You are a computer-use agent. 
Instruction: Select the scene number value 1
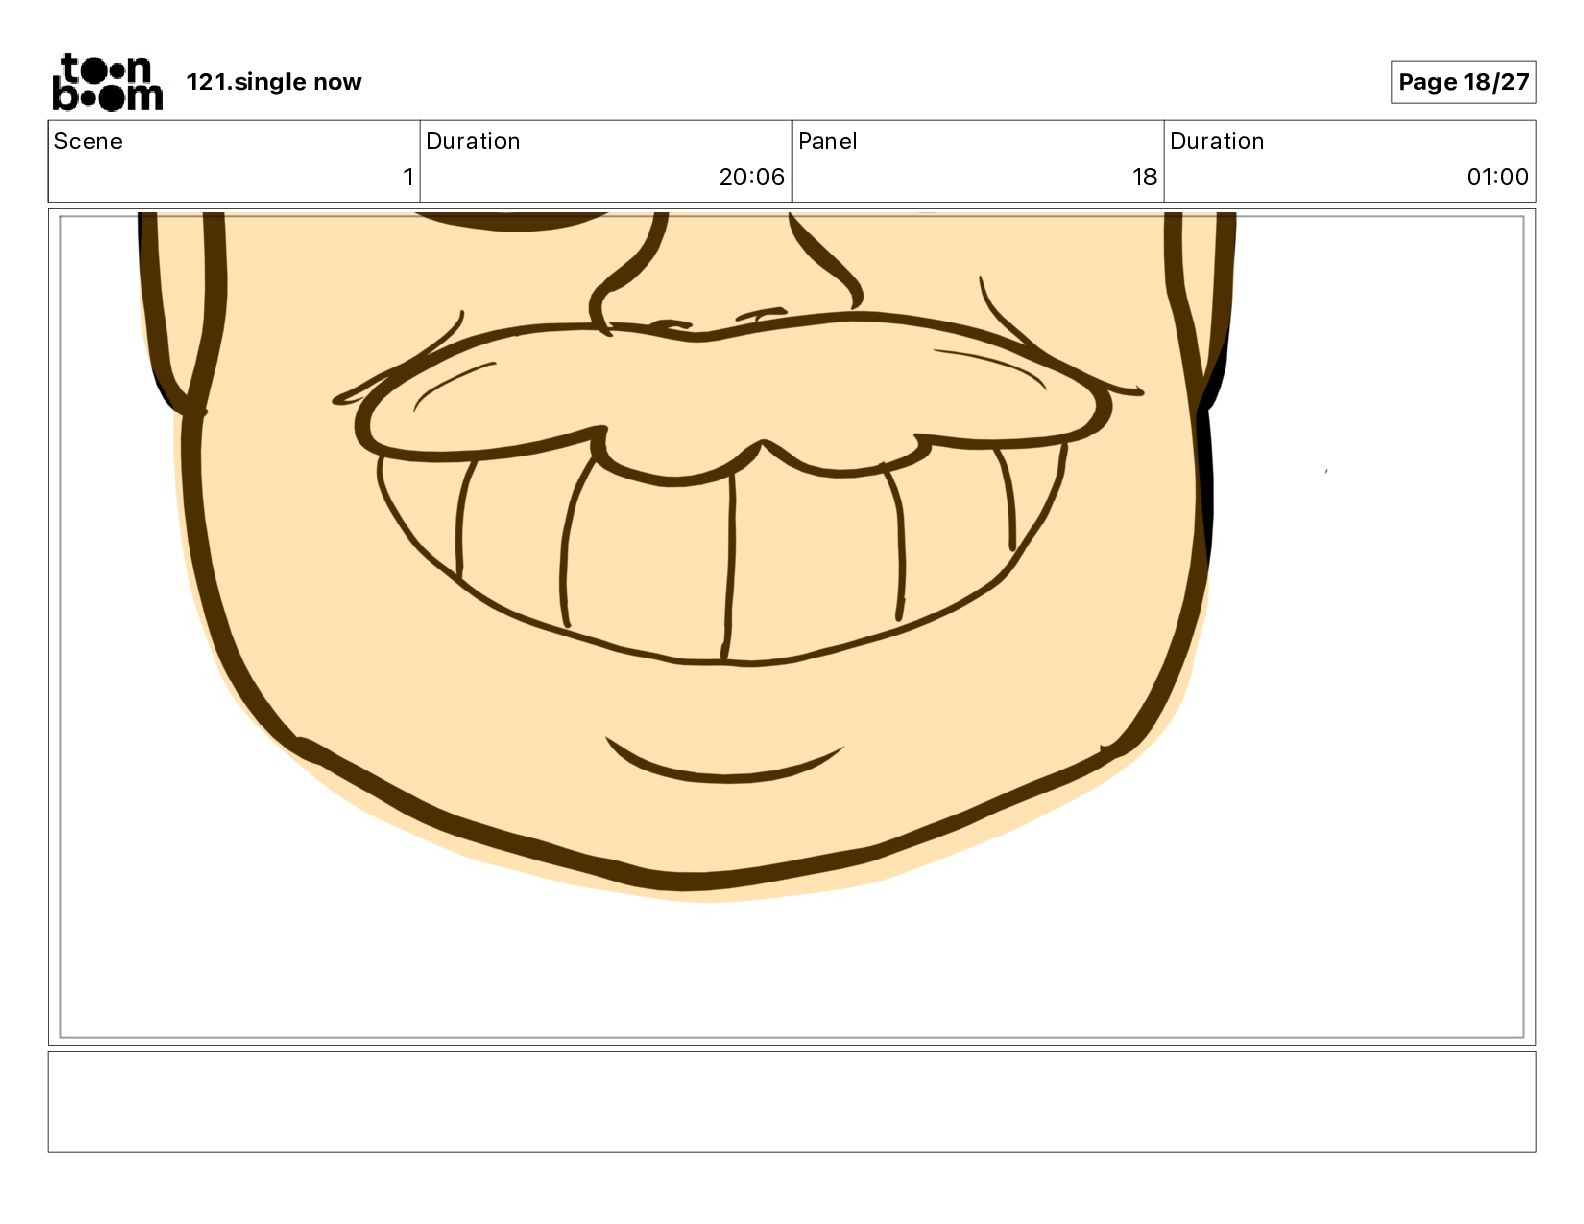pos(407,177)
